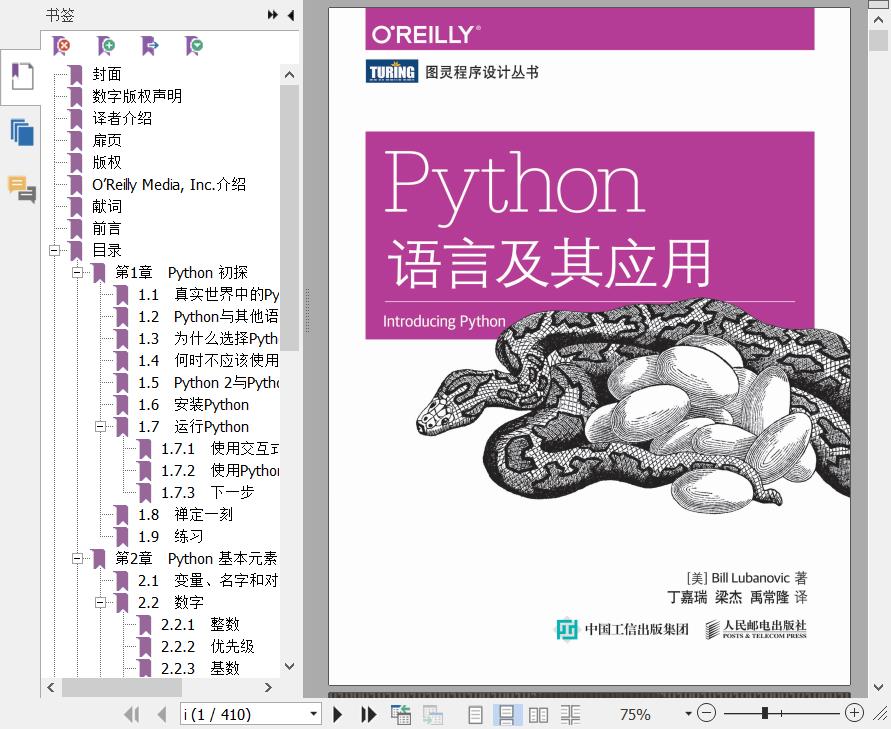
Task: Jump to 1.9 练习 bookmark
Action: pyautogui.click(x=170, y=537)
